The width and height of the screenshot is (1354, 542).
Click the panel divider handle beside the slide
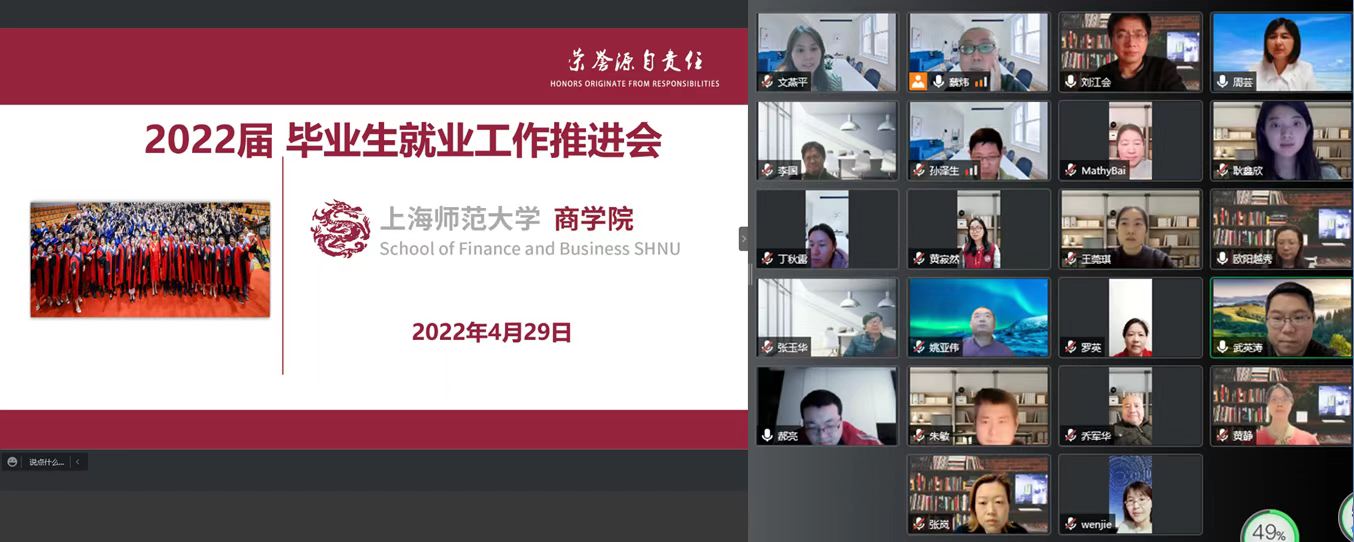coord(743,239)
